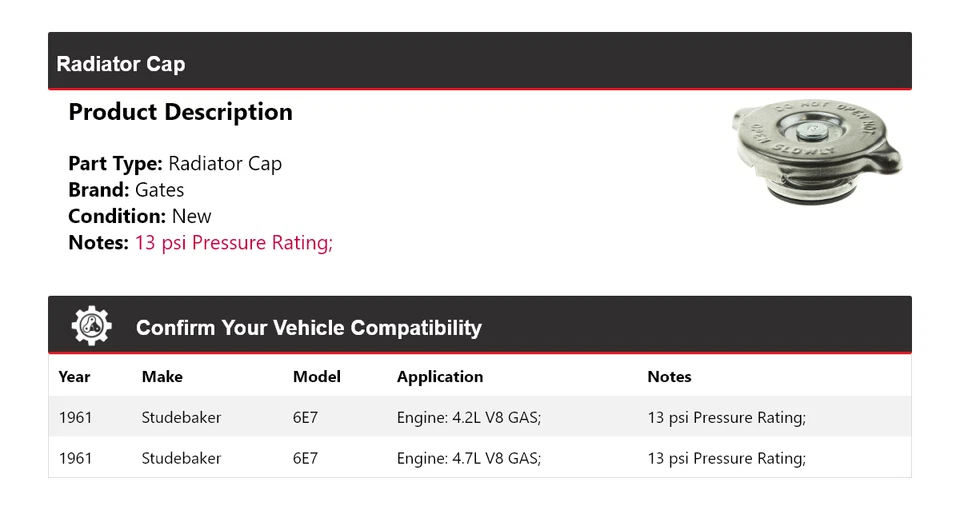Viewport: 960px width, 510px height.
Task: Click the Product Description heading
Action: pos(180,112)
